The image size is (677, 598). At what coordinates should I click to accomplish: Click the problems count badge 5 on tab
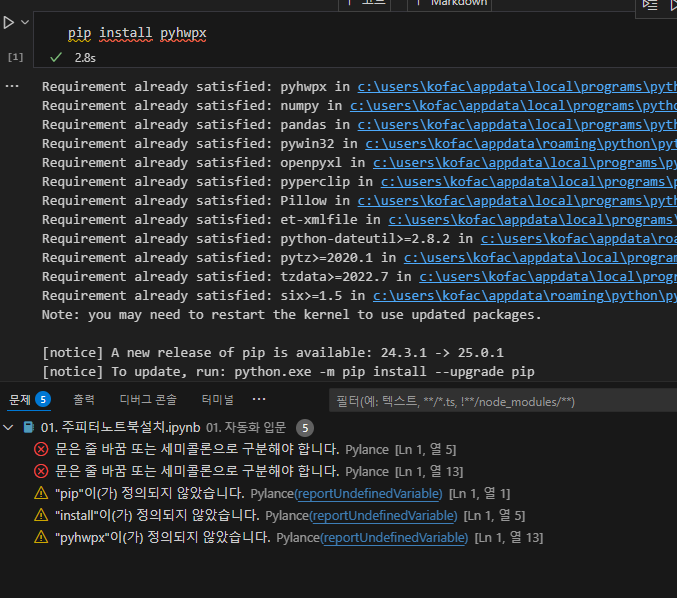43,400
